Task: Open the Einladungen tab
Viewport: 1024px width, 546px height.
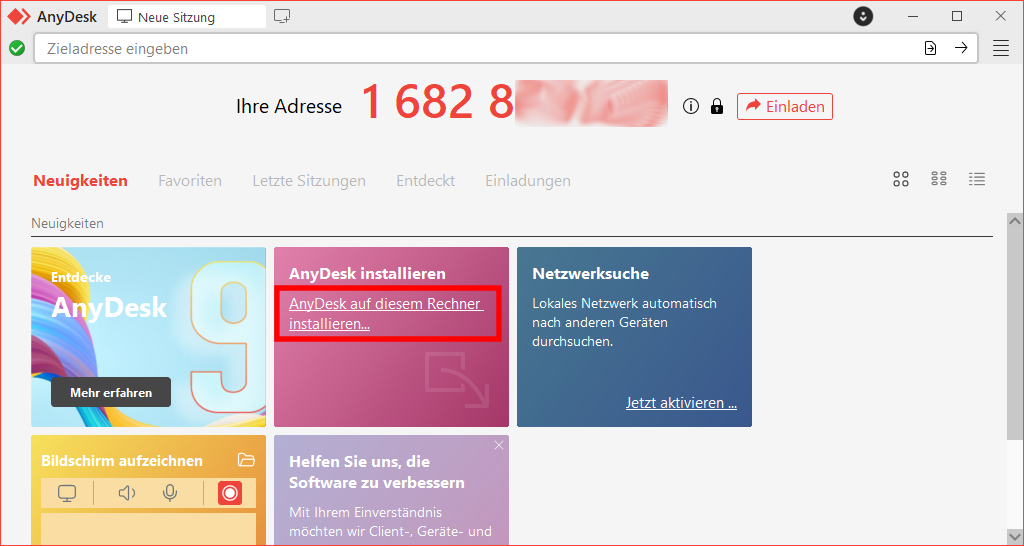Action: (528, 180)
